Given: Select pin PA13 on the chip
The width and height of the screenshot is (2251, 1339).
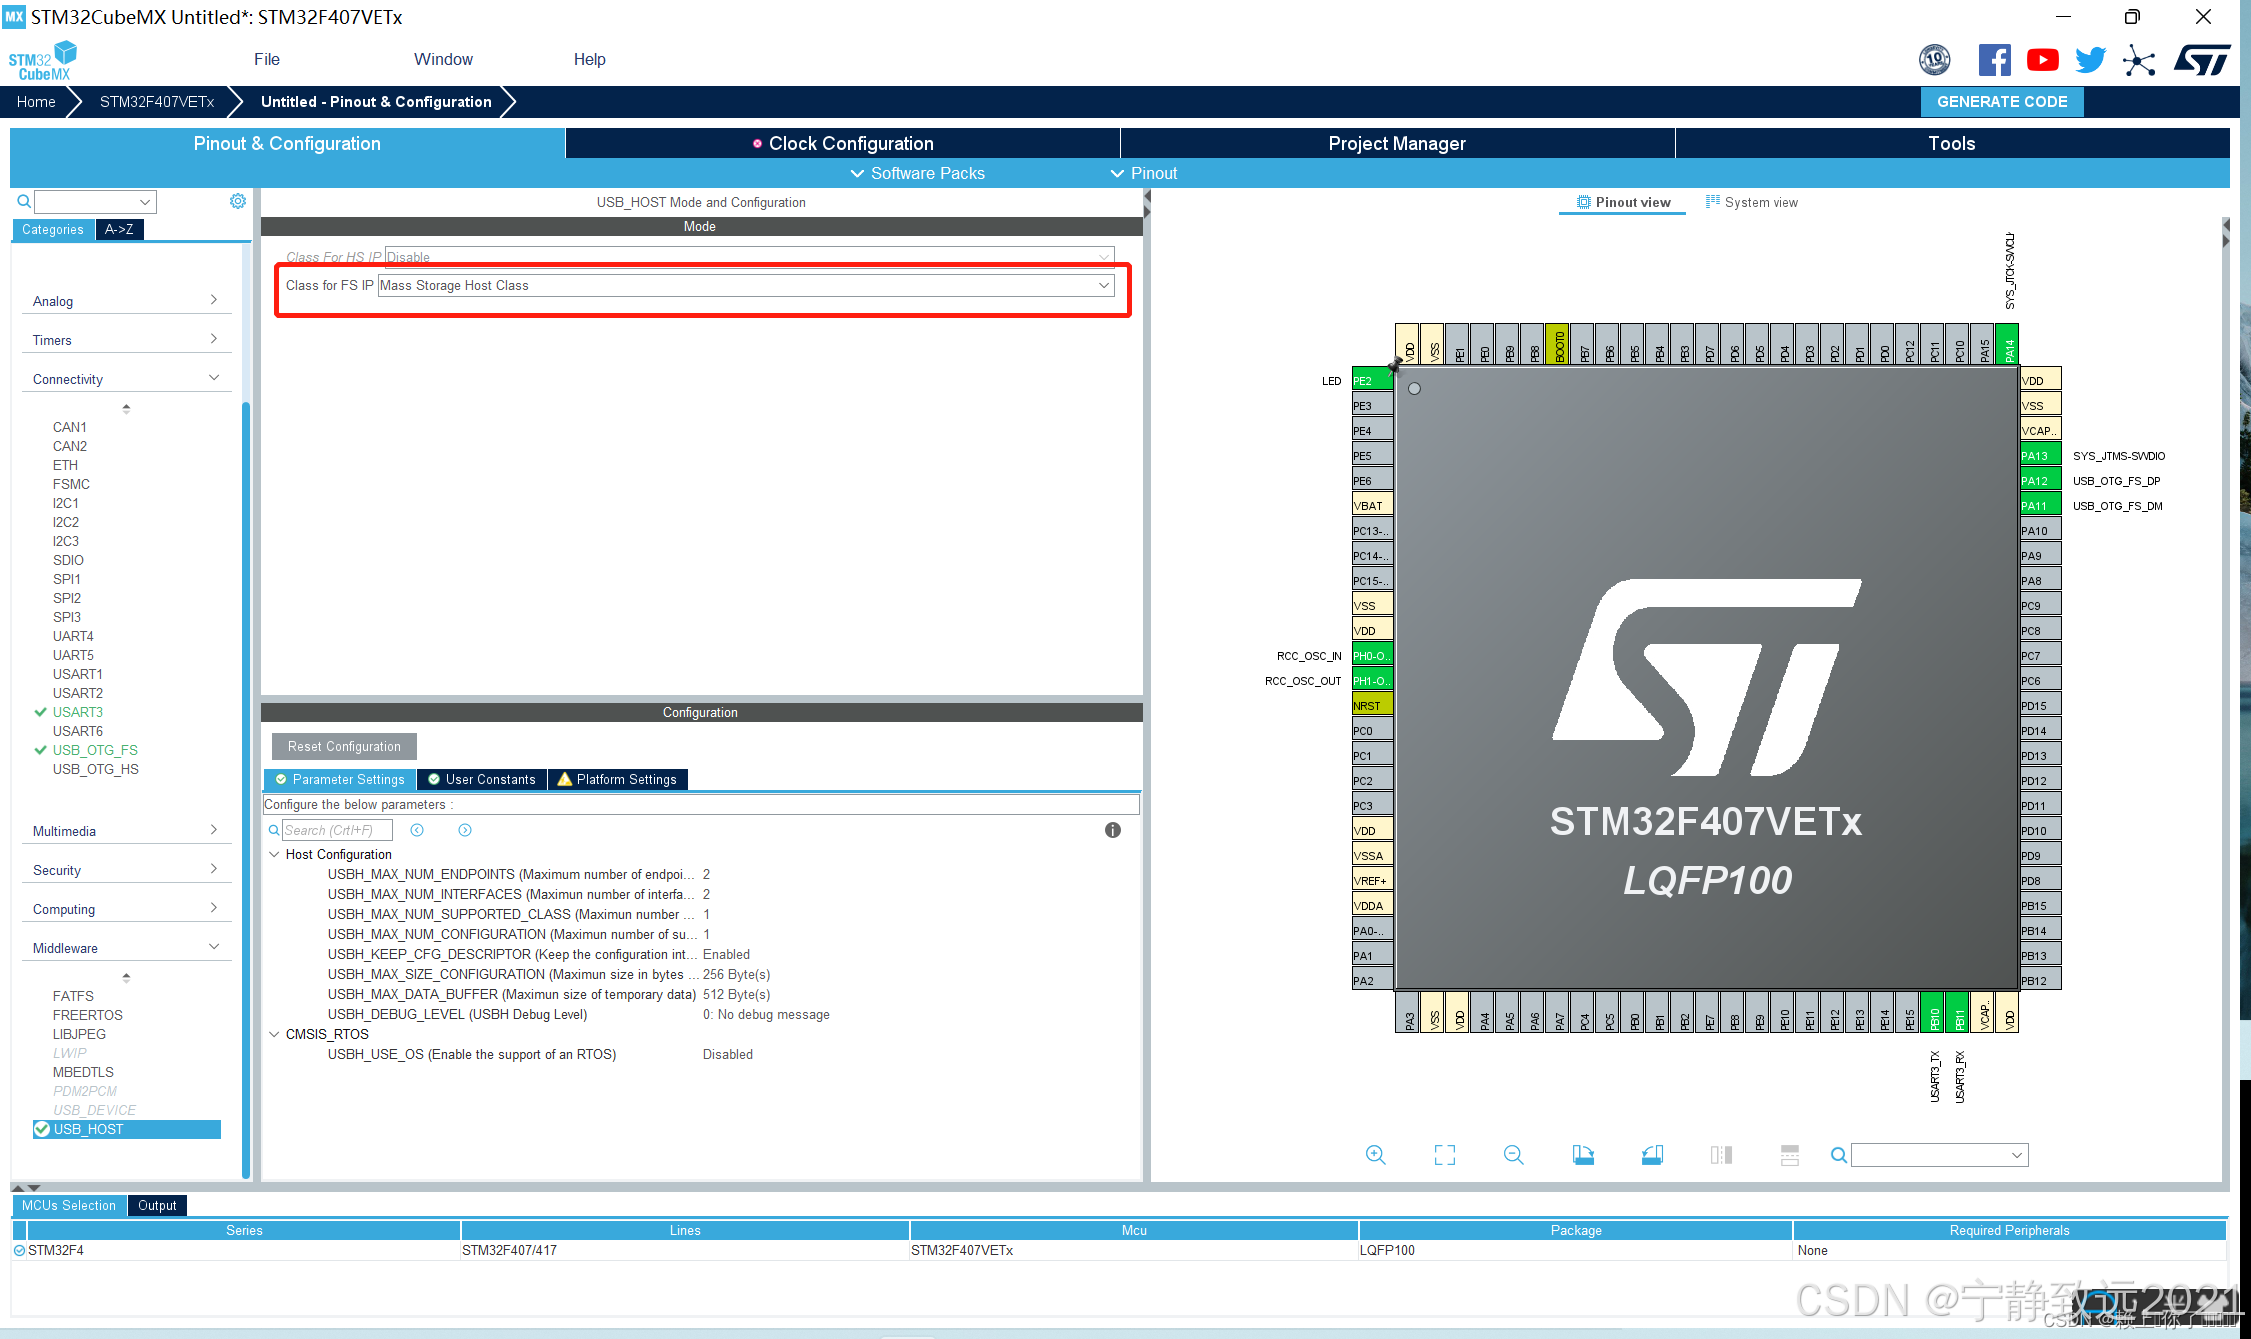Looking at the screenshot, I should pos(2040,455).
